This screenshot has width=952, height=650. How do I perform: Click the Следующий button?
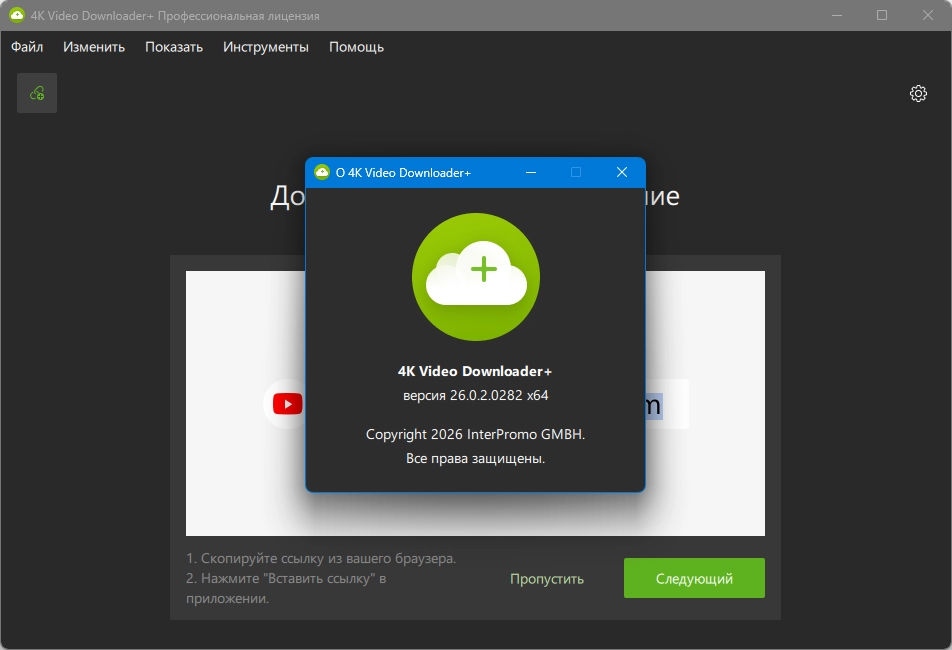694,578
